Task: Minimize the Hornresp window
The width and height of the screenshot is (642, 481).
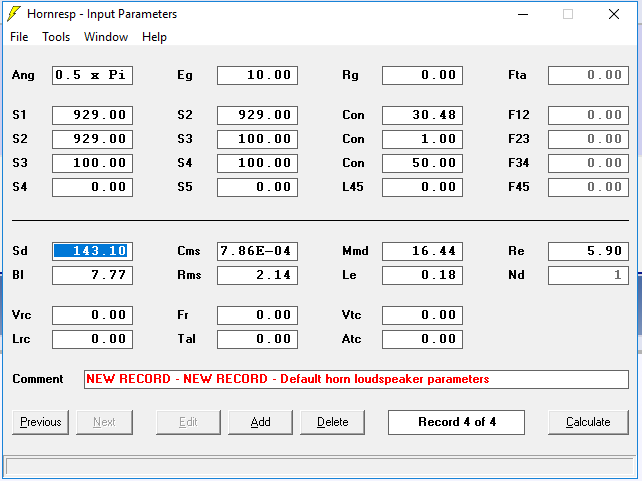Action: coord(523,14)
